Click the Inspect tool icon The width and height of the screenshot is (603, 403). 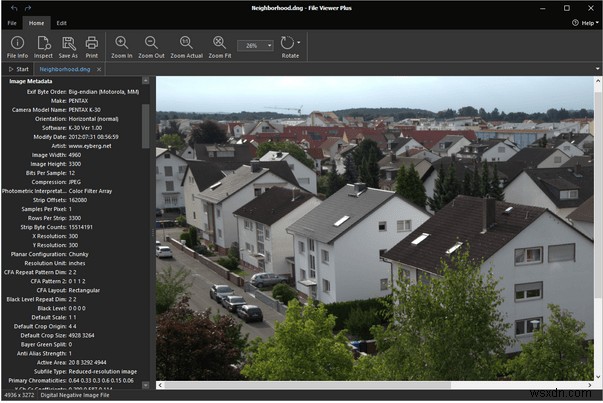[x=44, y=45]
